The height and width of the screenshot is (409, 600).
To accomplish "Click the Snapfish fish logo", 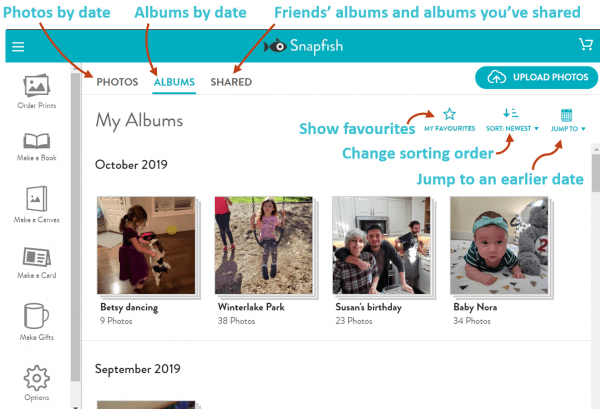I will (x=273, y=46).
